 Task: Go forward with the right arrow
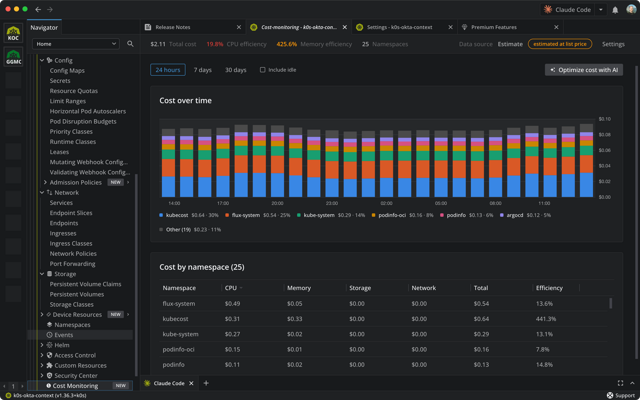50,9
